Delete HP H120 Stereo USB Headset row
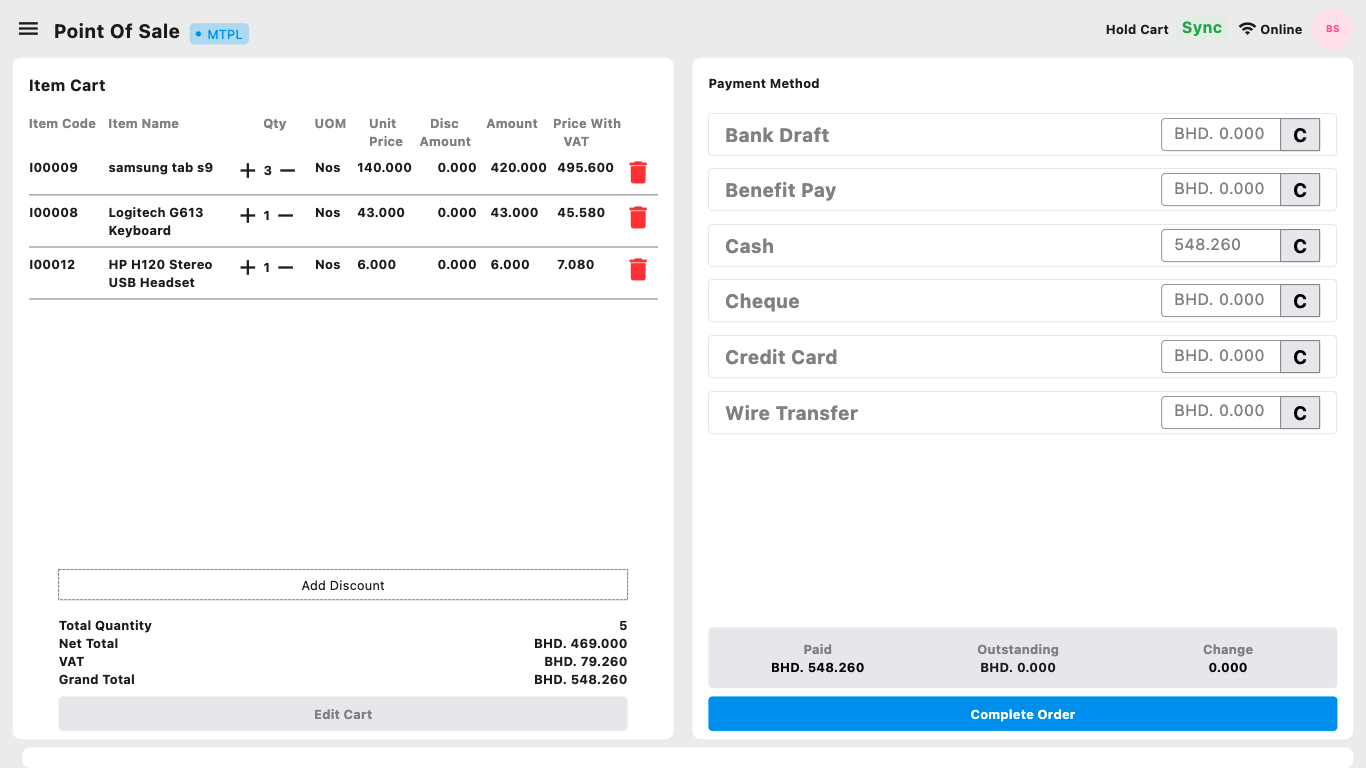 (638, 269)
